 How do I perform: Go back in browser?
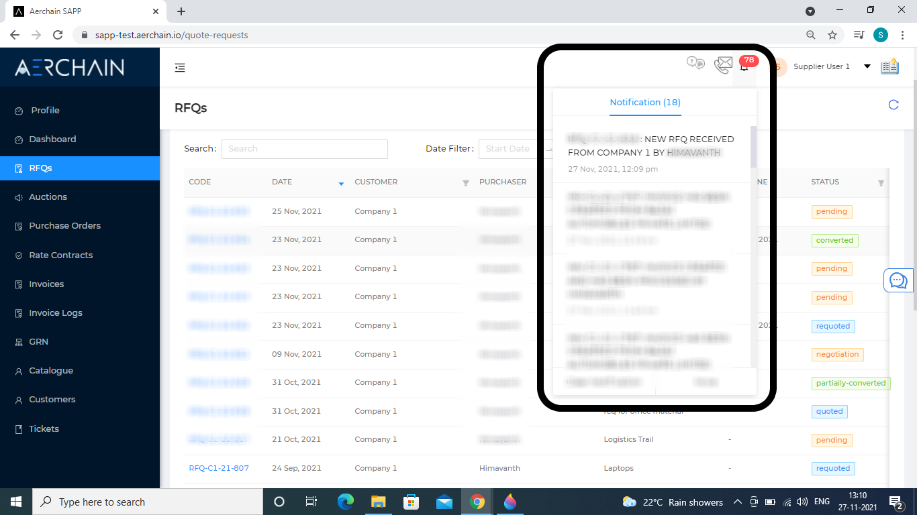point(15,35)
